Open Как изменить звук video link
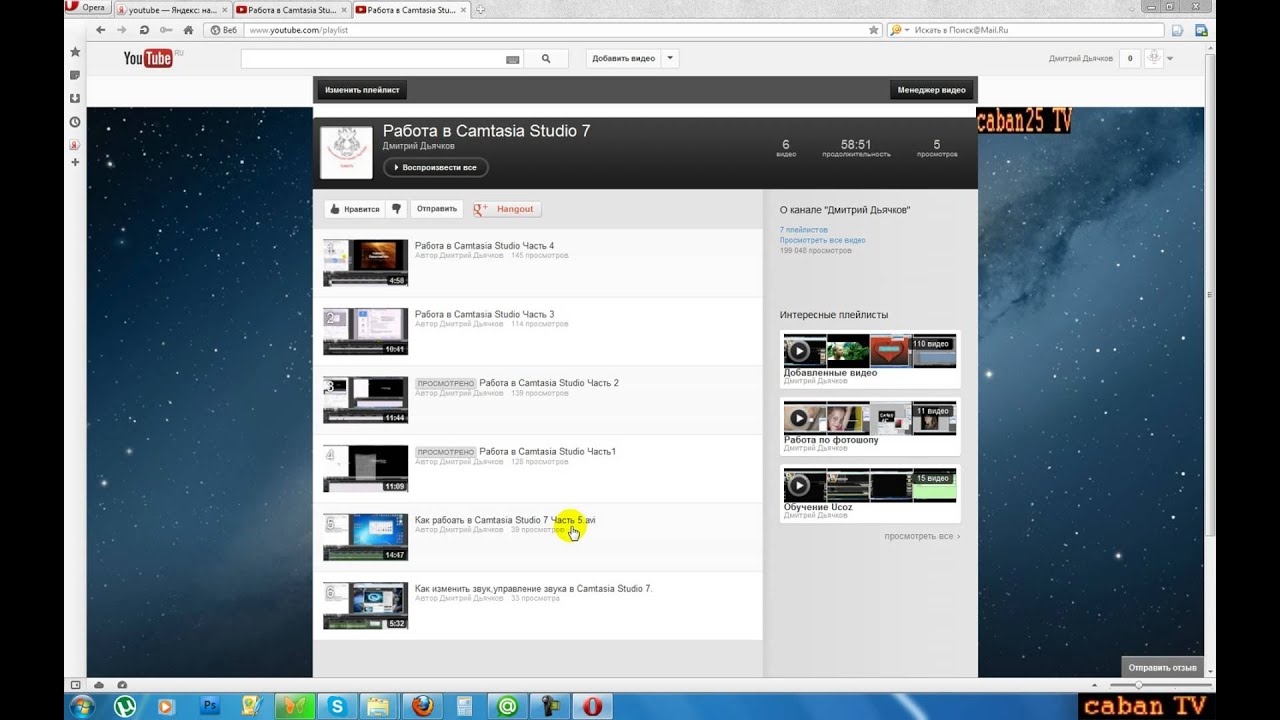Image resolution: width=1280 pixels, height=720 pixels. pos(533,589)
